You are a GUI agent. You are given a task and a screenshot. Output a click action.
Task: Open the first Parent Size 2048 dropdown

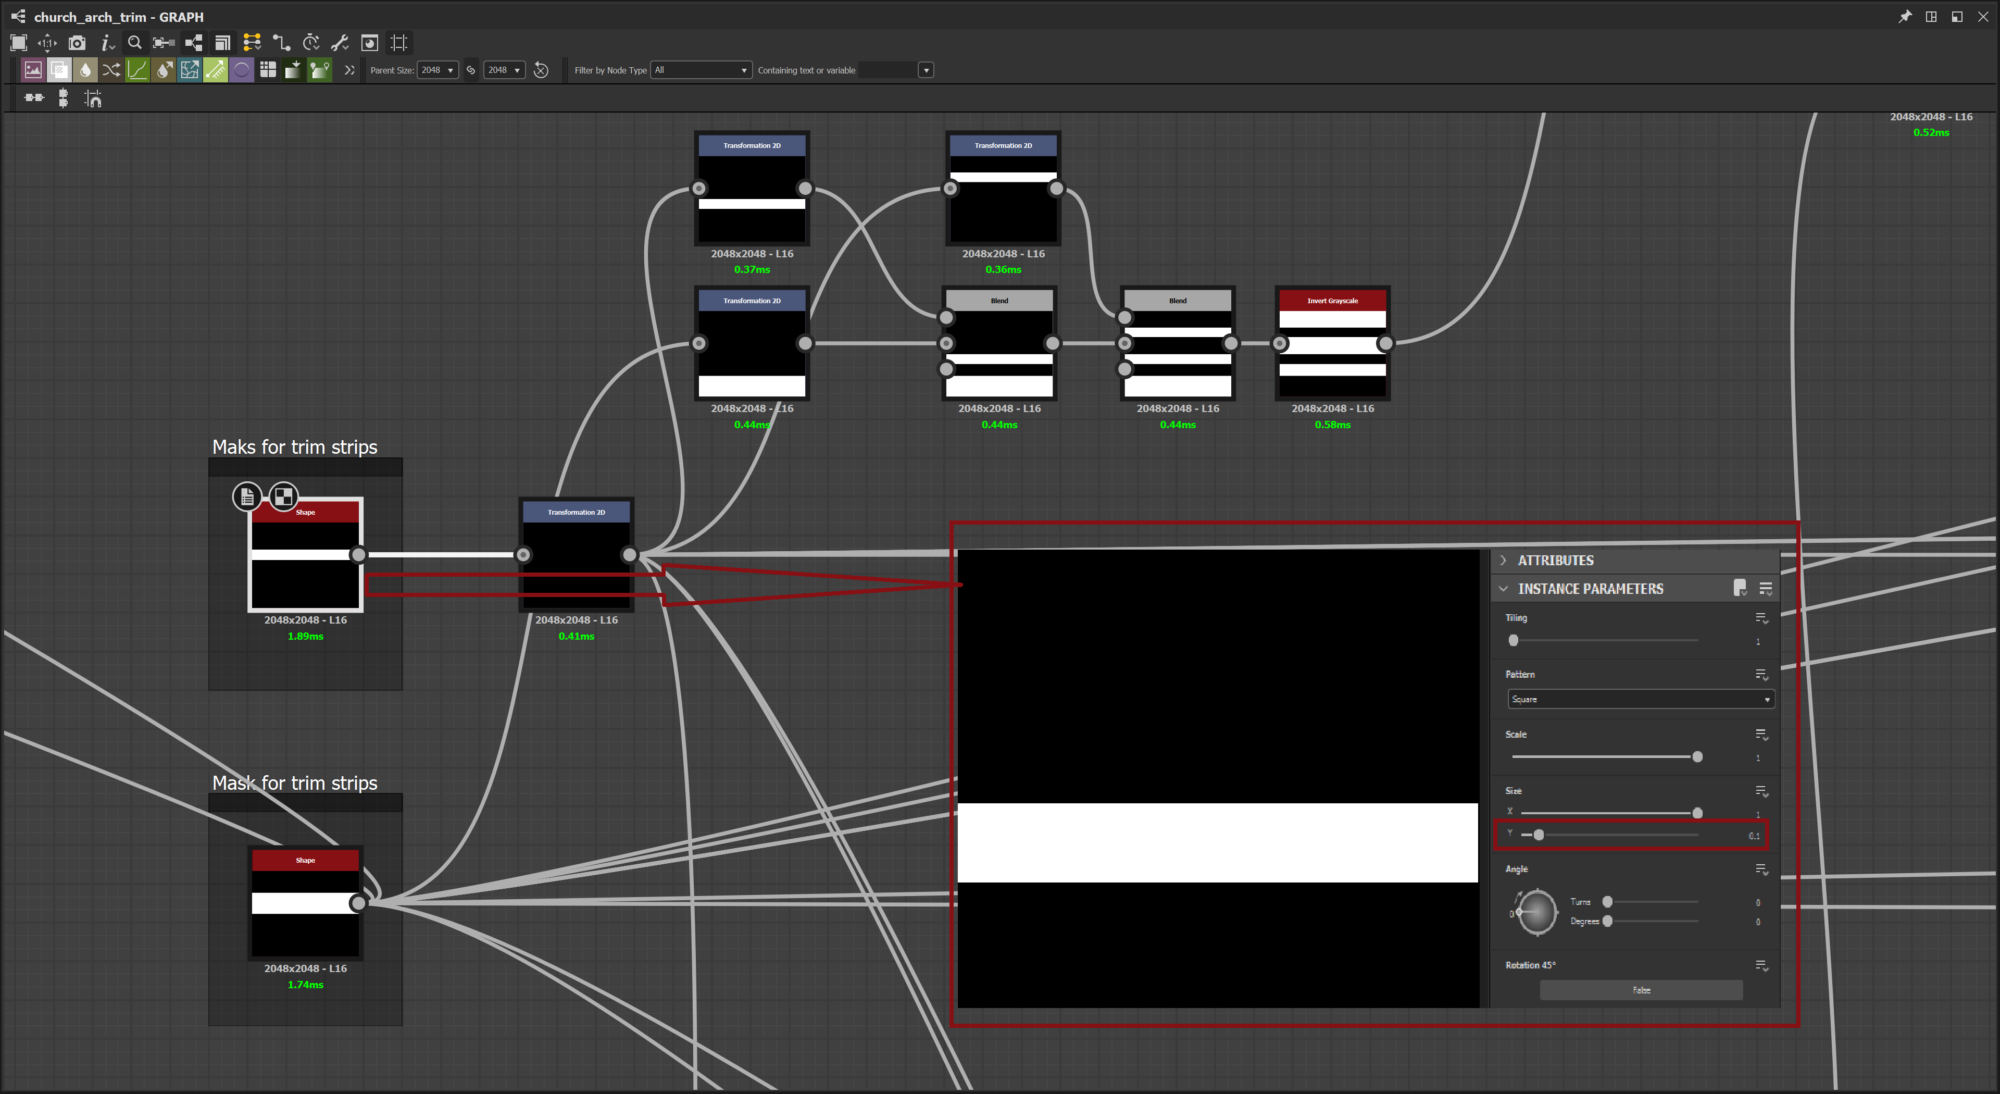point(438,70)
